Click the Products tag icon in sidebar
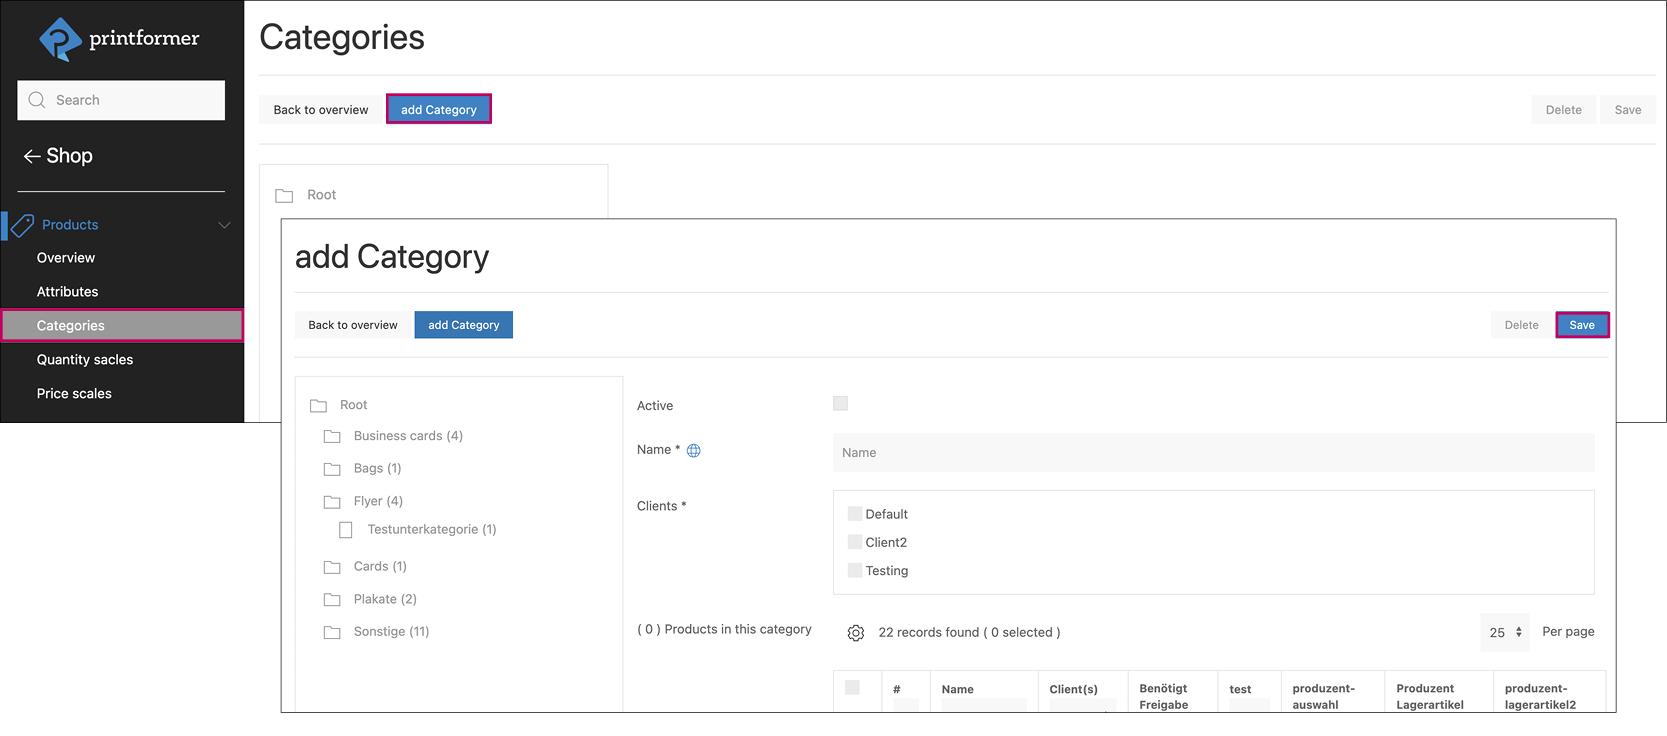Image resolution: width=1667 pixels, height=736 pixels. (x=23, y=225)
